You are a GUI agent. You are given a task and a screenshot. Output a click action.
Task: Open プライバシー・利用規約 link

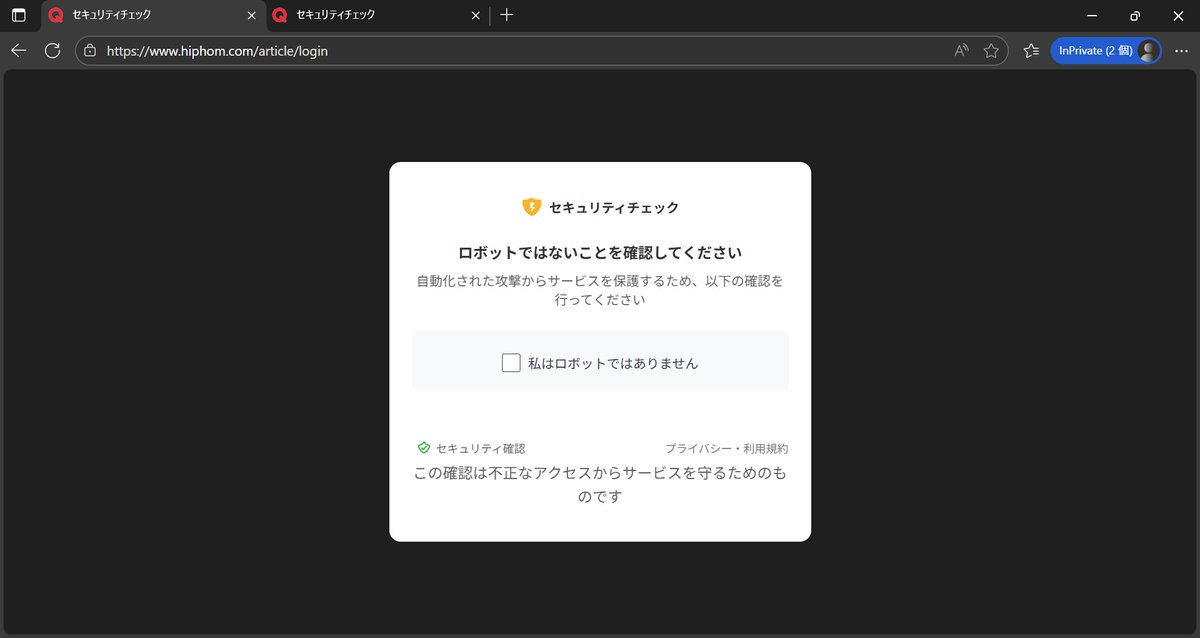tap(727, 448)
